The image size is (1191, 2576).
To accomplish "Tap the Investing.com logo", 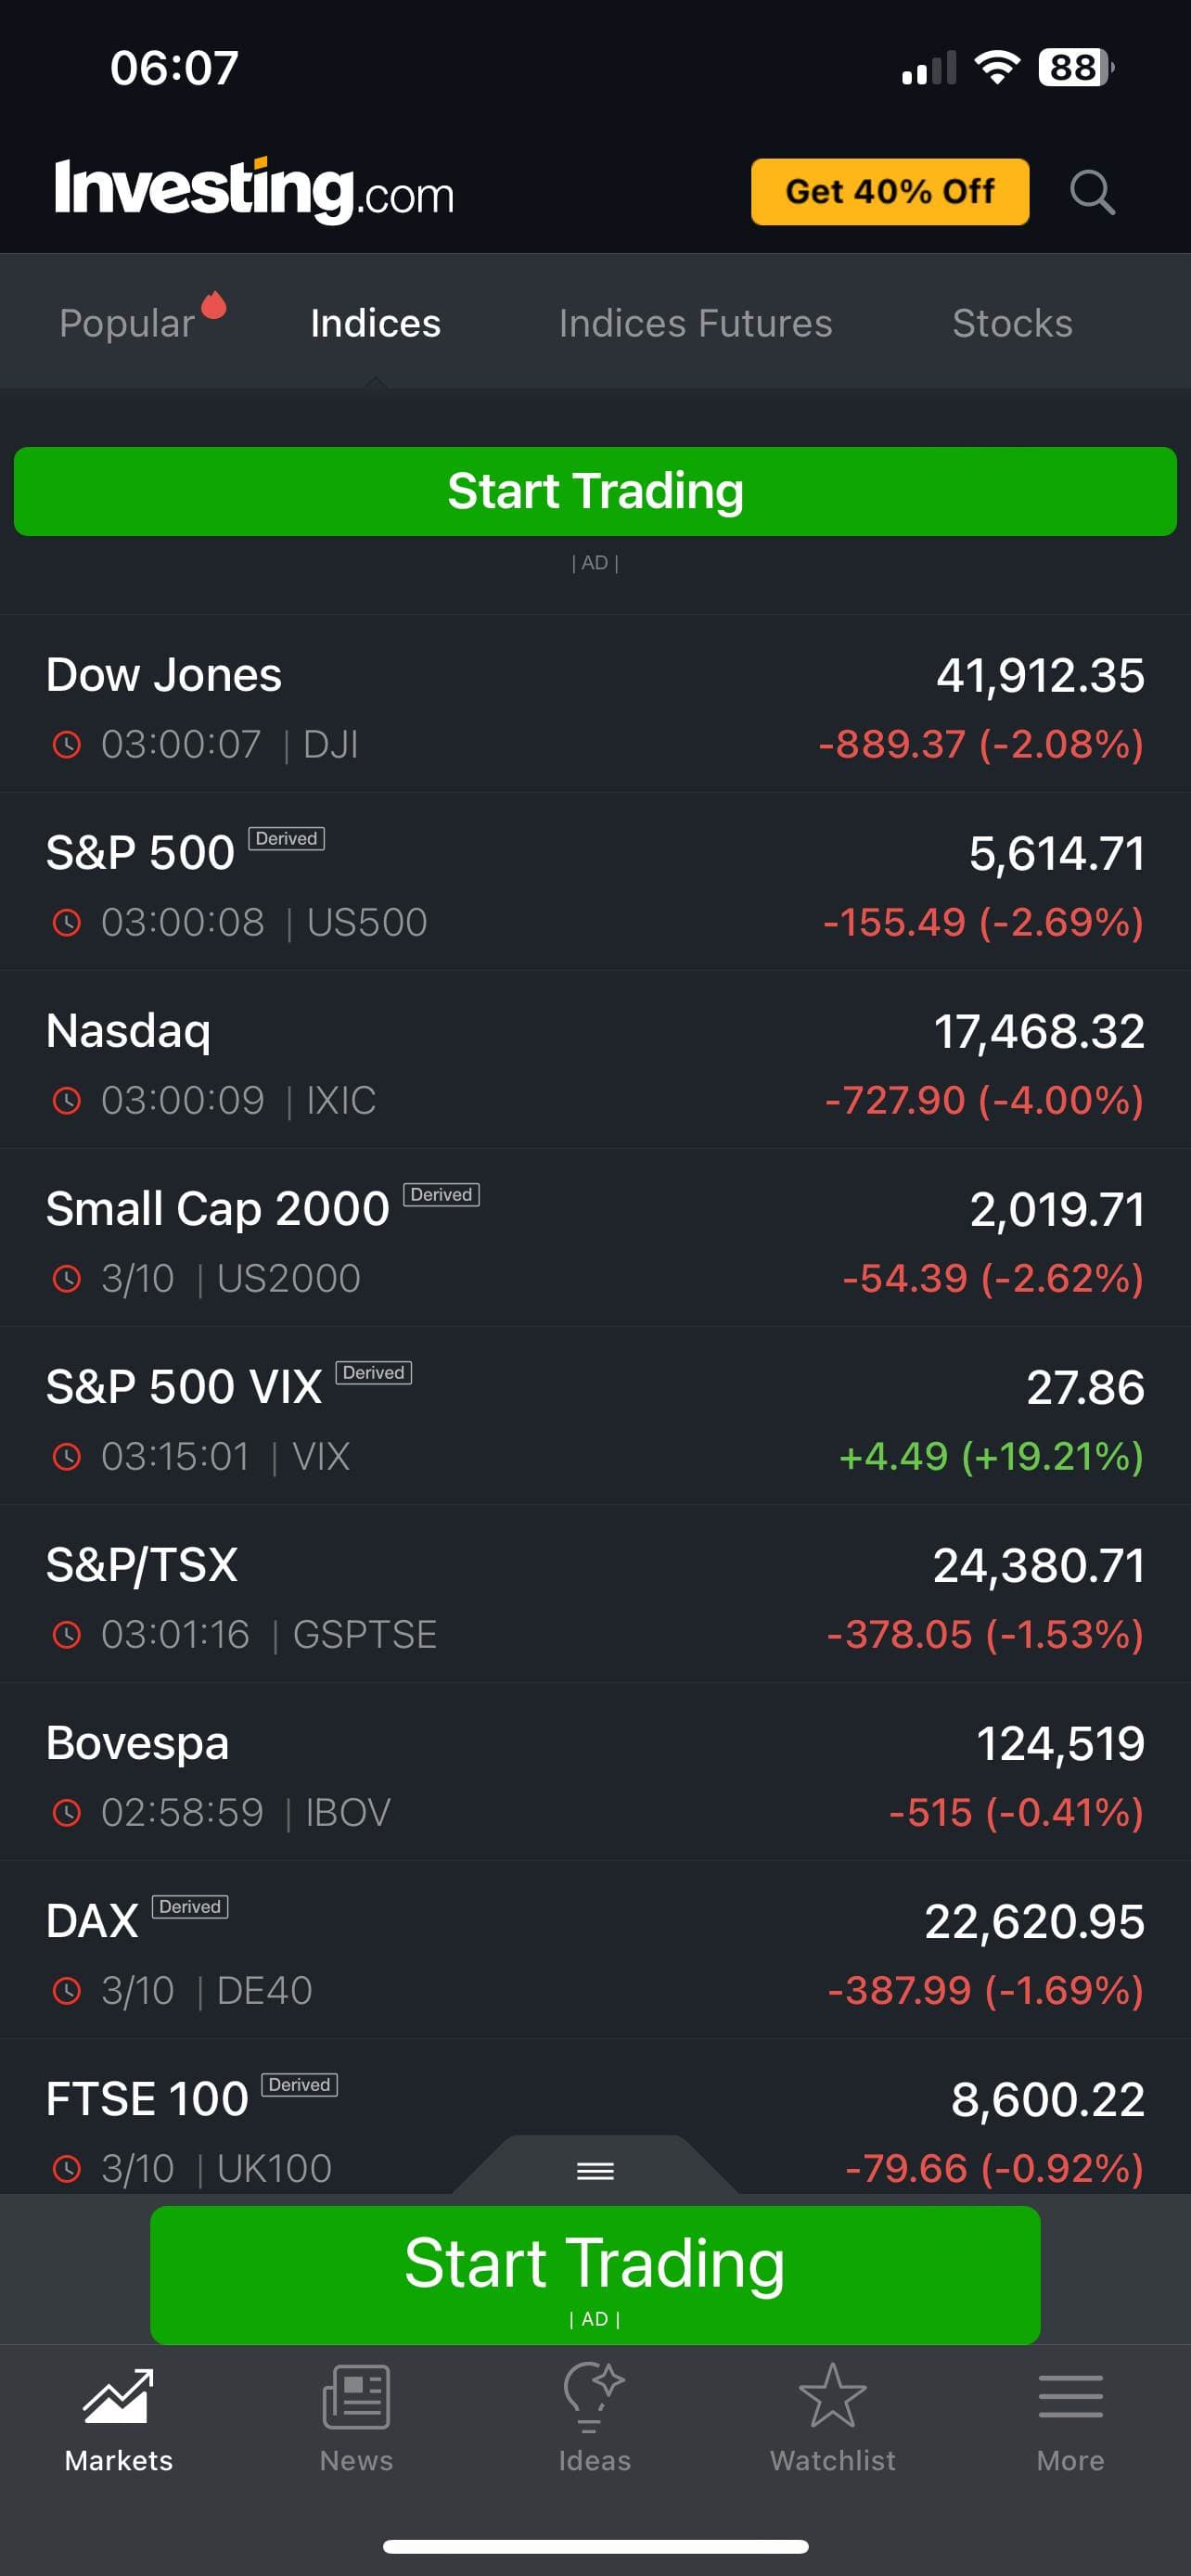I will pyautogui.click(x=254, y=190).
